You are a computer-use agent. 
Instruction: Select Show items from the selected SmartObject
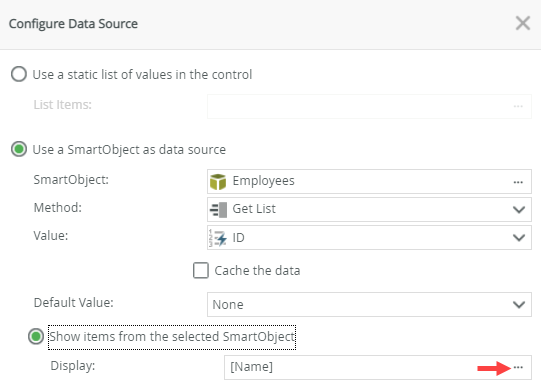36,337
